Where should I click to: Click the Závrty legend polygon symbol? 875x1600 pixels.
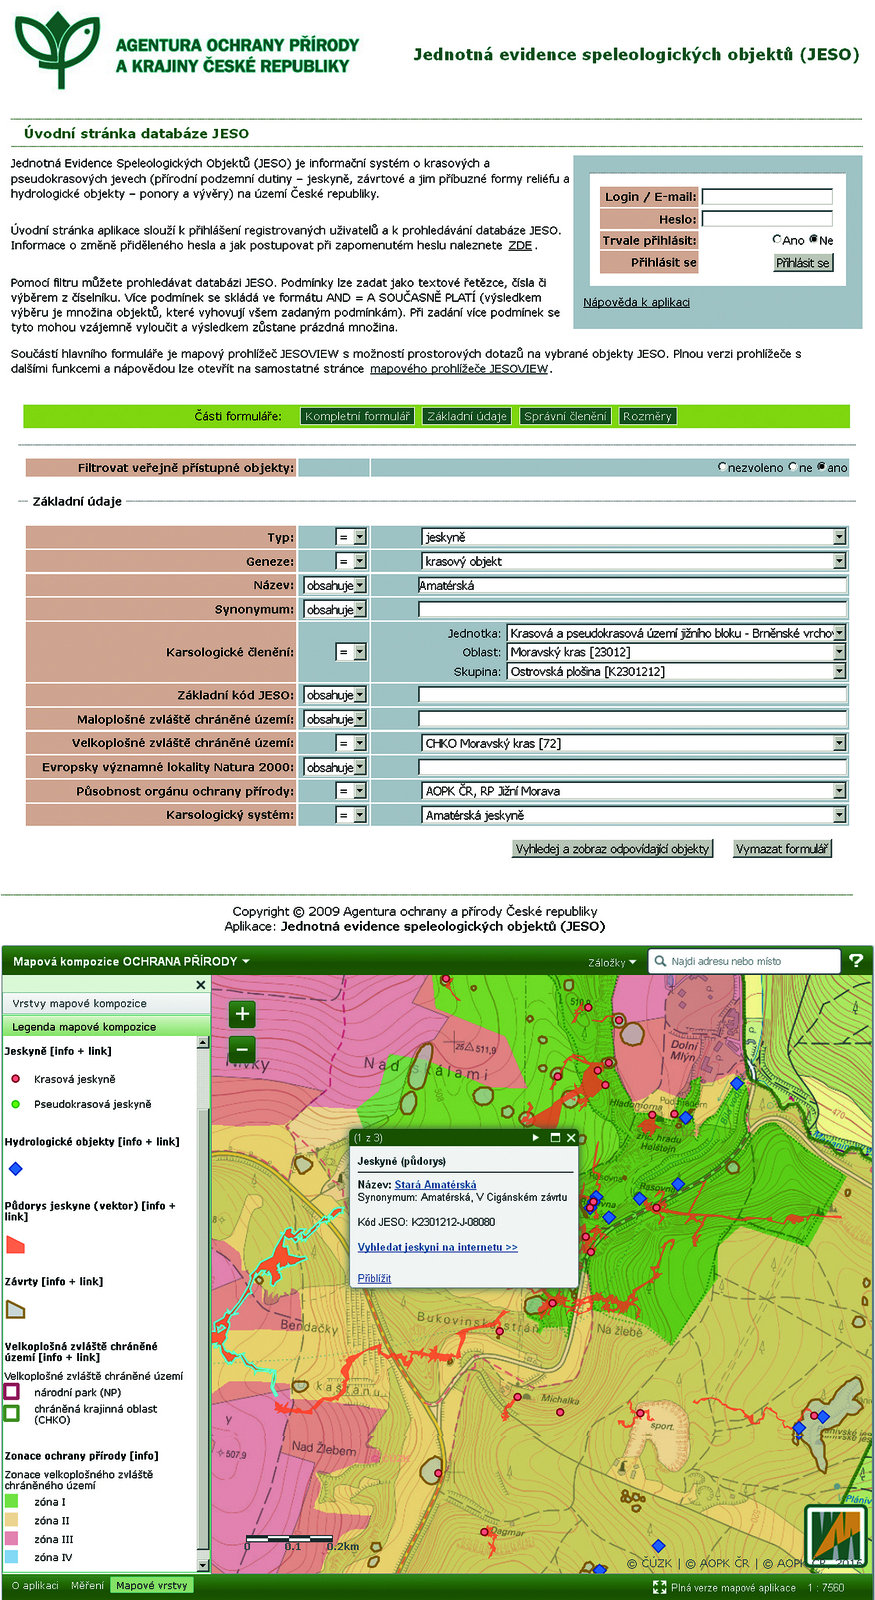(x=15, y=1309)
